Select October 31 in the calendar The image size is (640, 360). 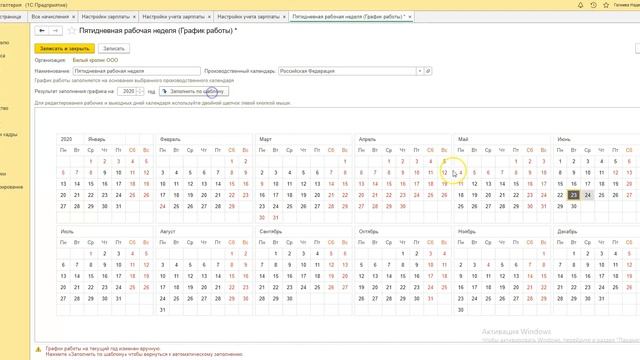(431, 299)
